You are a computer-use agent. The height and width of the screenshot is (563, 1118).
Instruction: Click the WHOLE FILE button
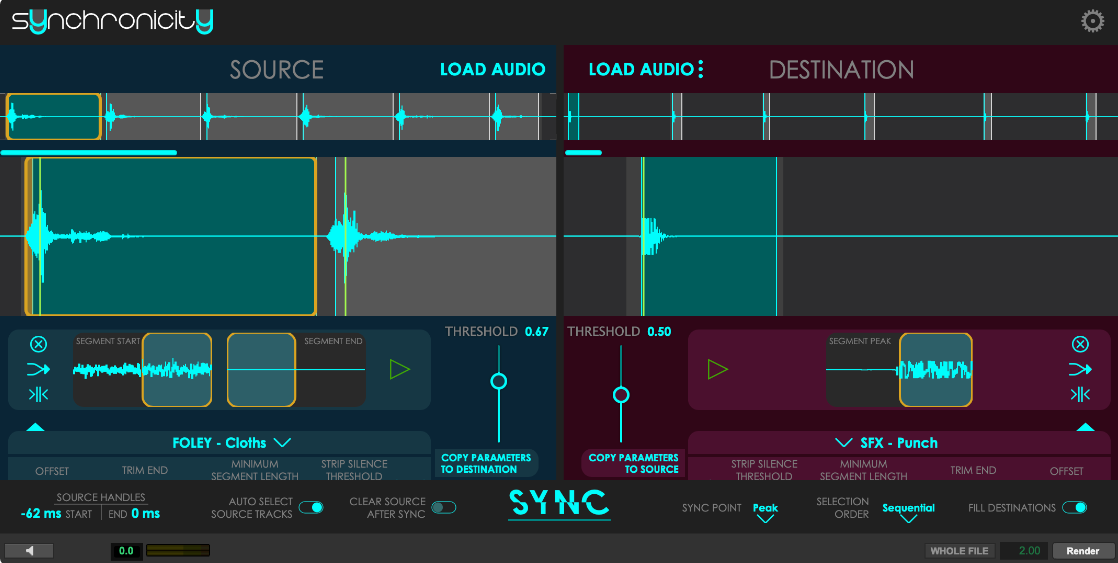pyautogui.click(x=959, y=550)
